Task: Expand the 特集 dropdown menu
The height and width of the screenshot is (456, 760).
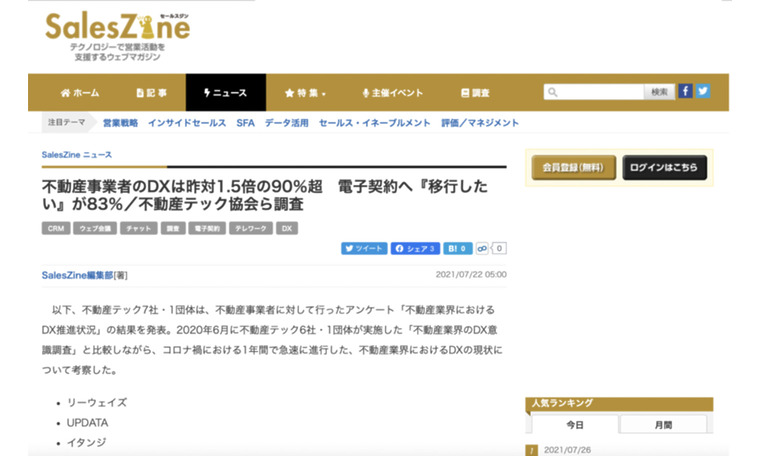Action: coord(306,93)
